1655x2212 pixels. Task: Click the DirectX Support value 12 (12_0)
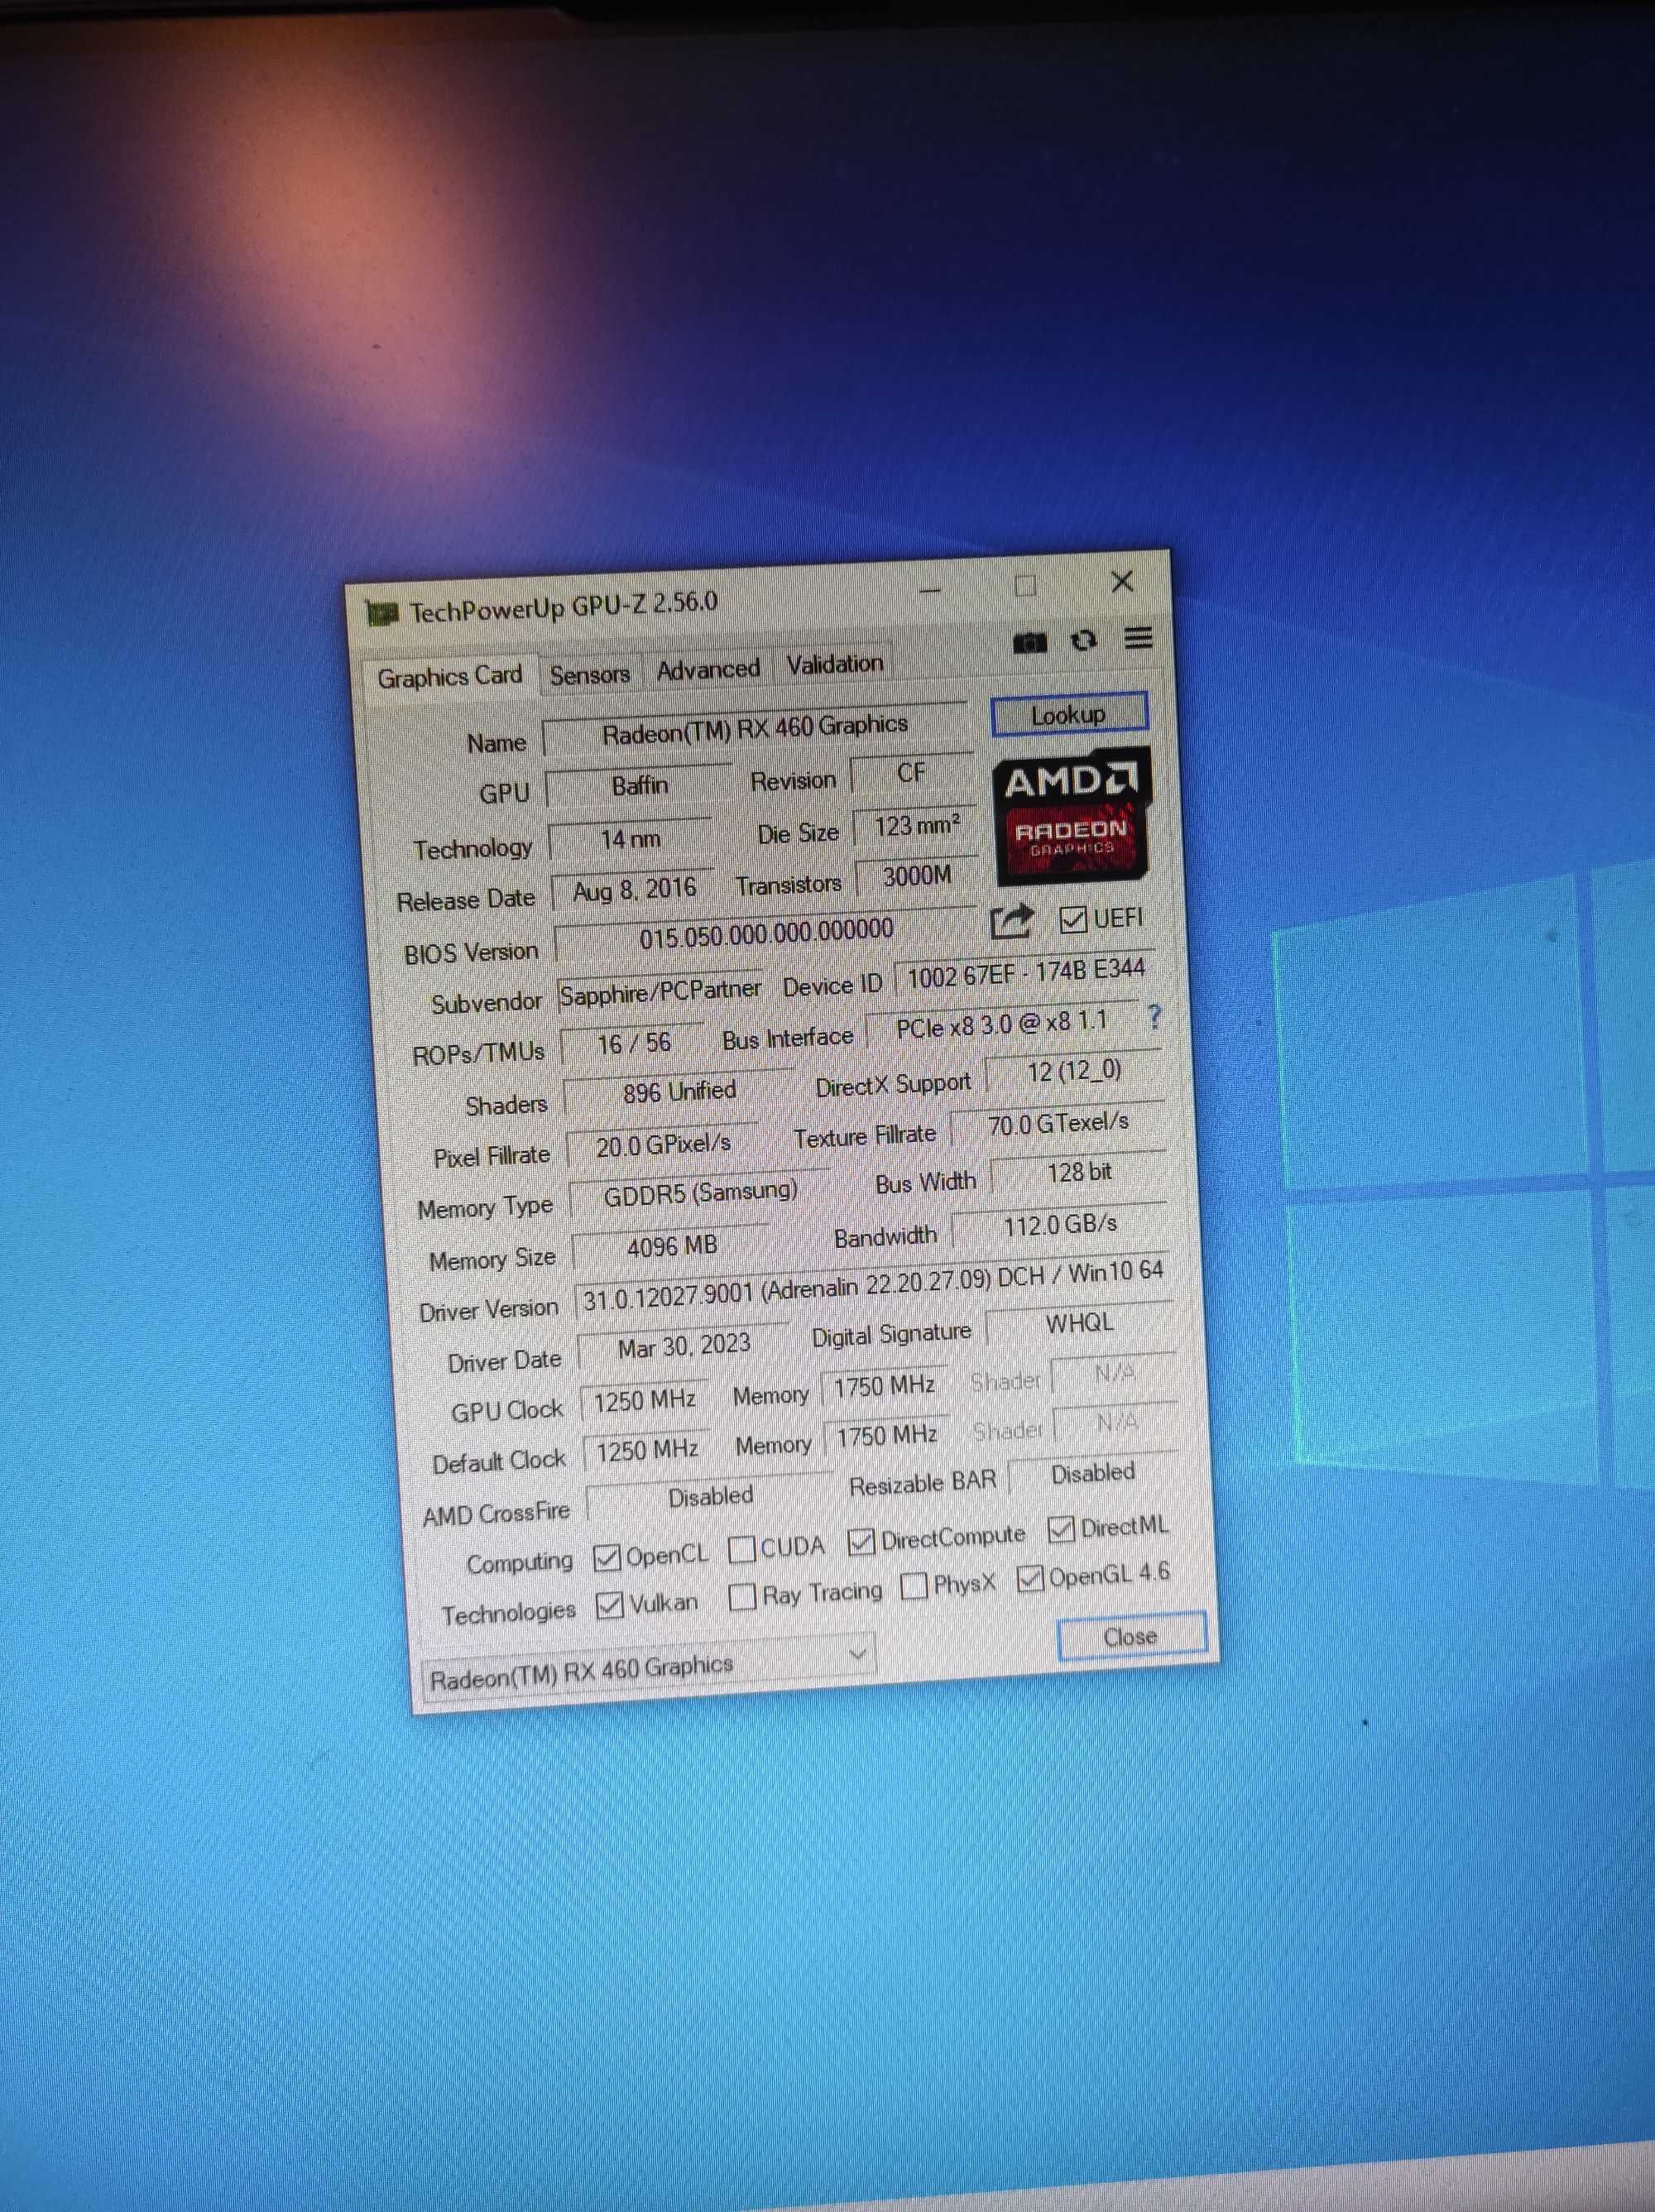[1074, 1072]
